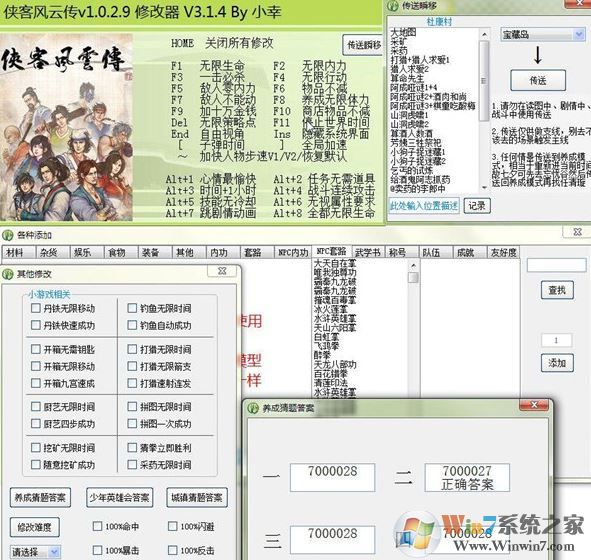Image resolution: width=591 pixels, height=560 pixels.
Task: Click the NPC套路 list scrollbar thumb
Action: pyautogui.click(x=413, y=277)
